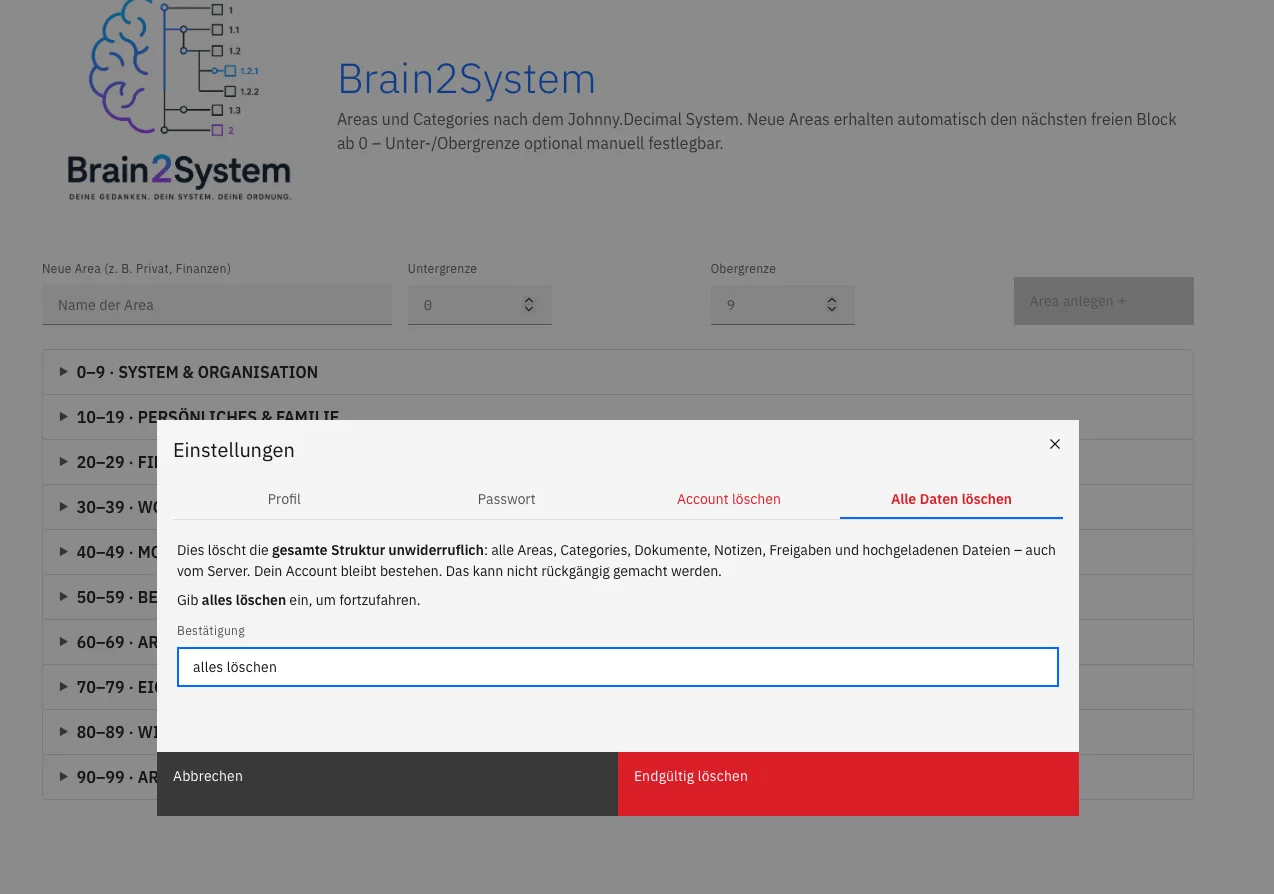Expand the 60–69 area triangle
Viewport: 1274px width, 894px height.
[64, 642]
